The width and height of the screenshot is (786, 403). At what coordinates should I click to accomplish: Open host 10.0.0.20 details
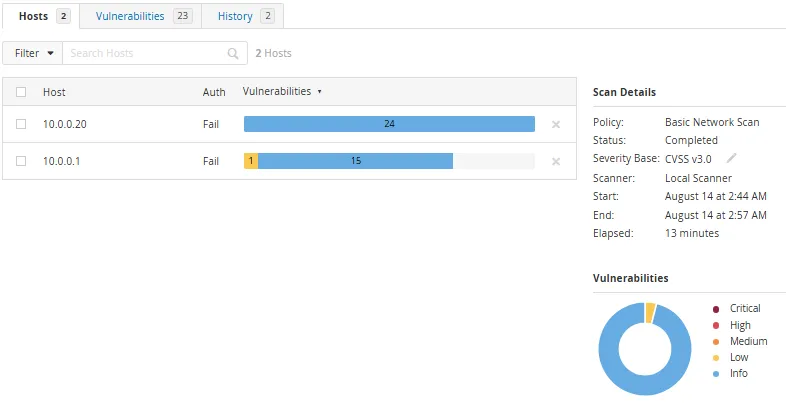coord(65,124)
